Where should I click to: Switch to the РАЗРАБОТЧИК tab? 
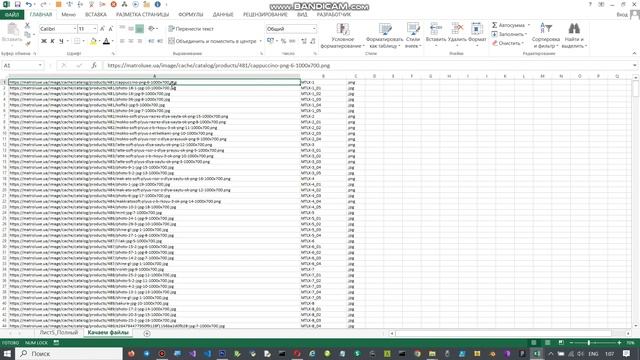[334, 15]
